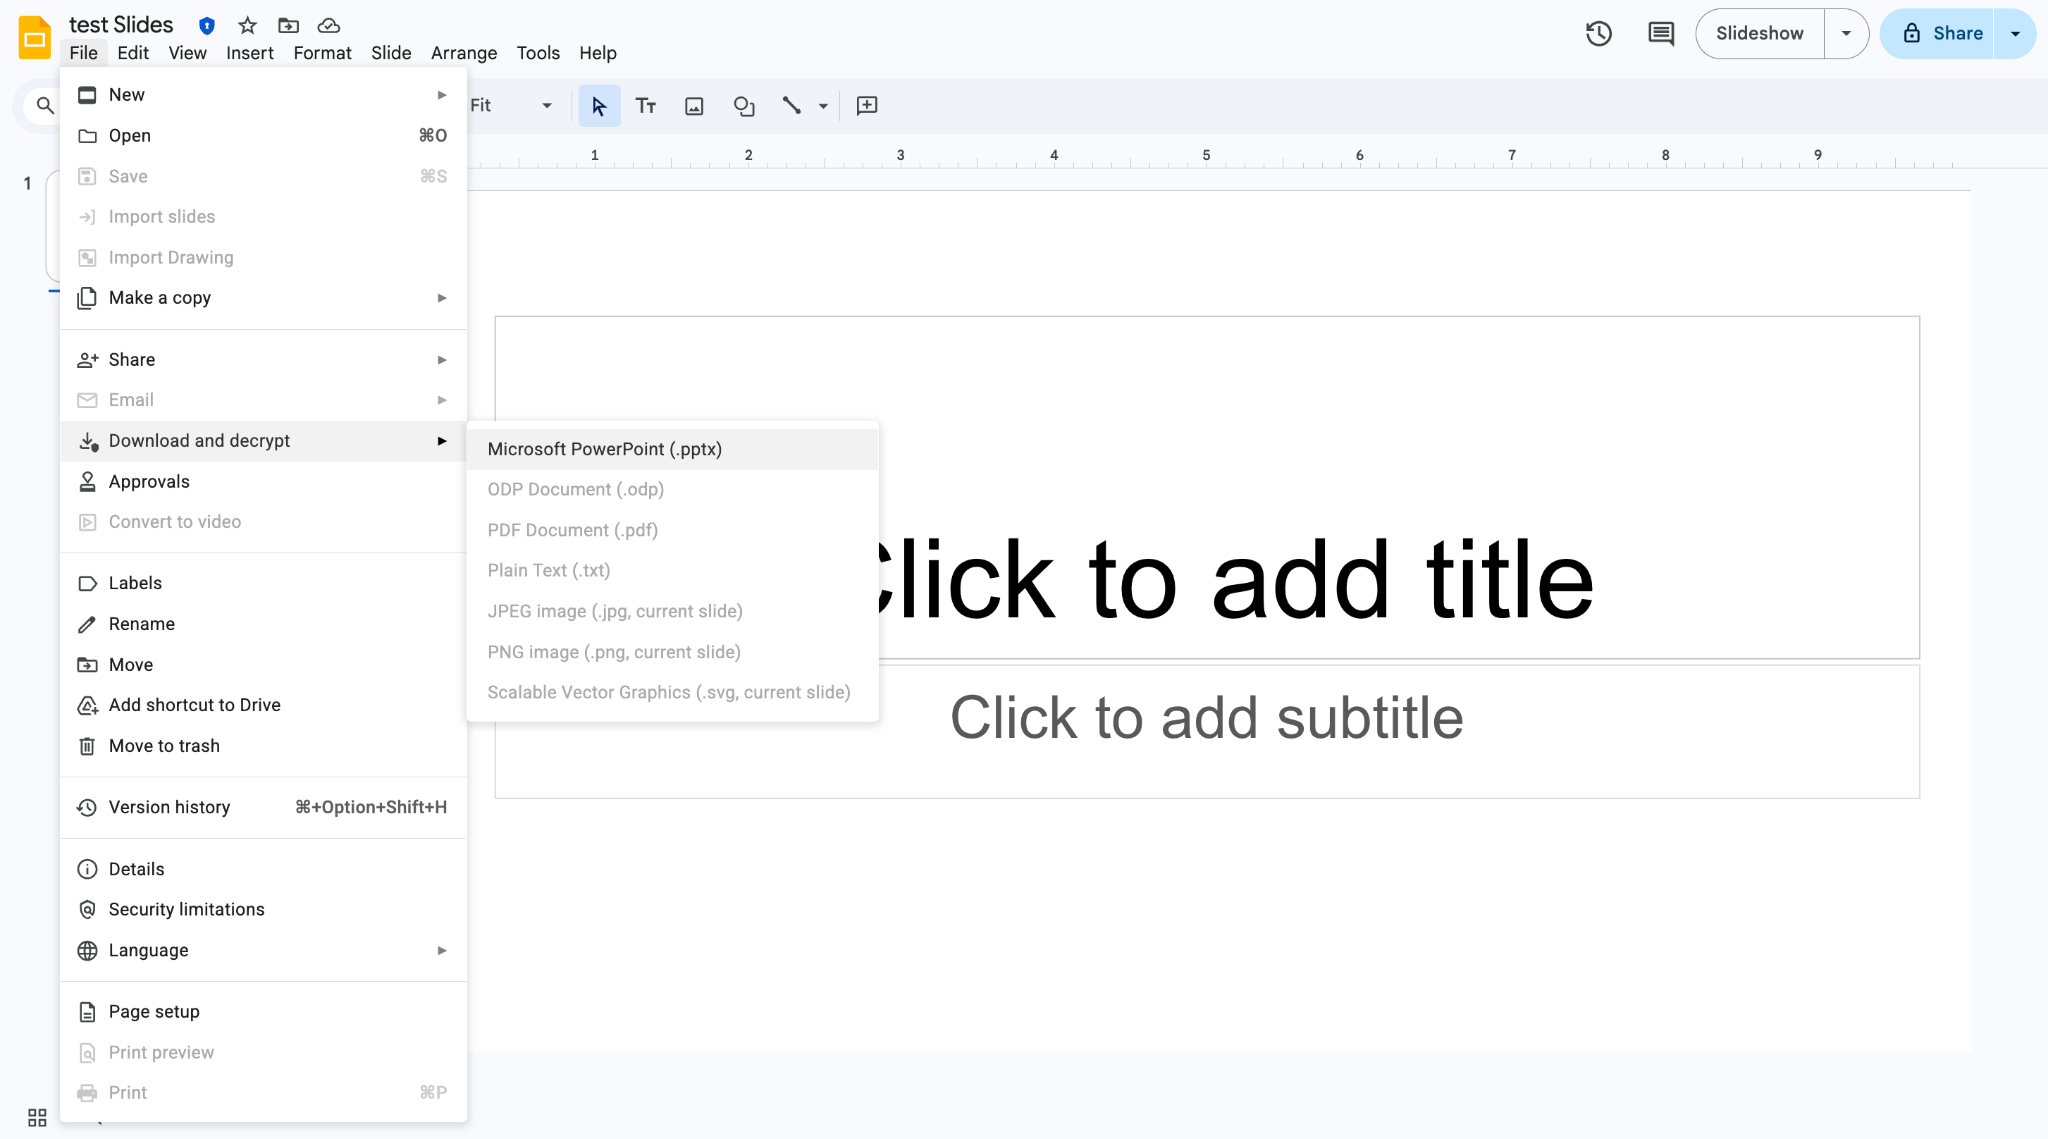This screenshot has height=1139, width=2048.
Task: Star the test Slides presentation
Action: pos(246,25)
